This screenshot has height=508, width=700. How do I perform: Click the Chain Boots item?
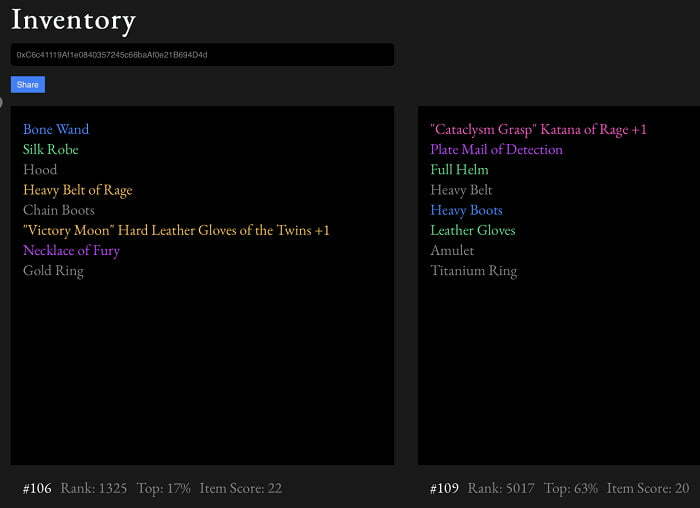pyautogui.click(x=59, y=210)
